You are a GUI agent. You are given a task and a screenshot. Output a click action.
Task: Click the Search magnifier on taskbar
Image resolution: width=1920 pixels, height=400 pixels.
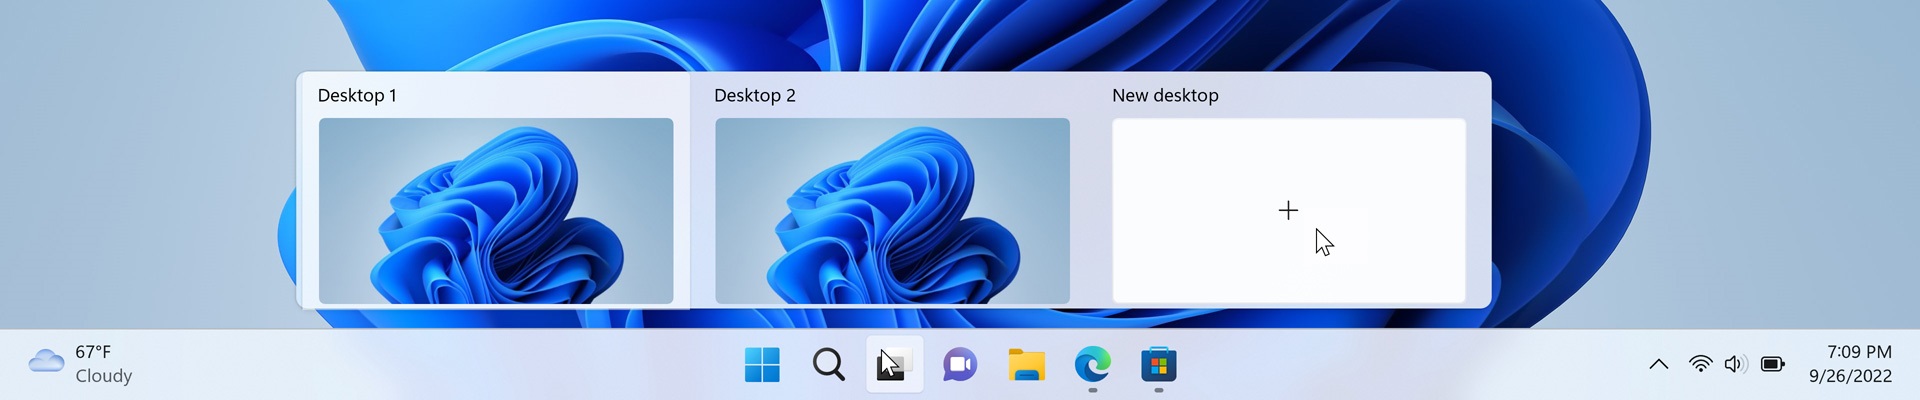click(x=828, y=365)
